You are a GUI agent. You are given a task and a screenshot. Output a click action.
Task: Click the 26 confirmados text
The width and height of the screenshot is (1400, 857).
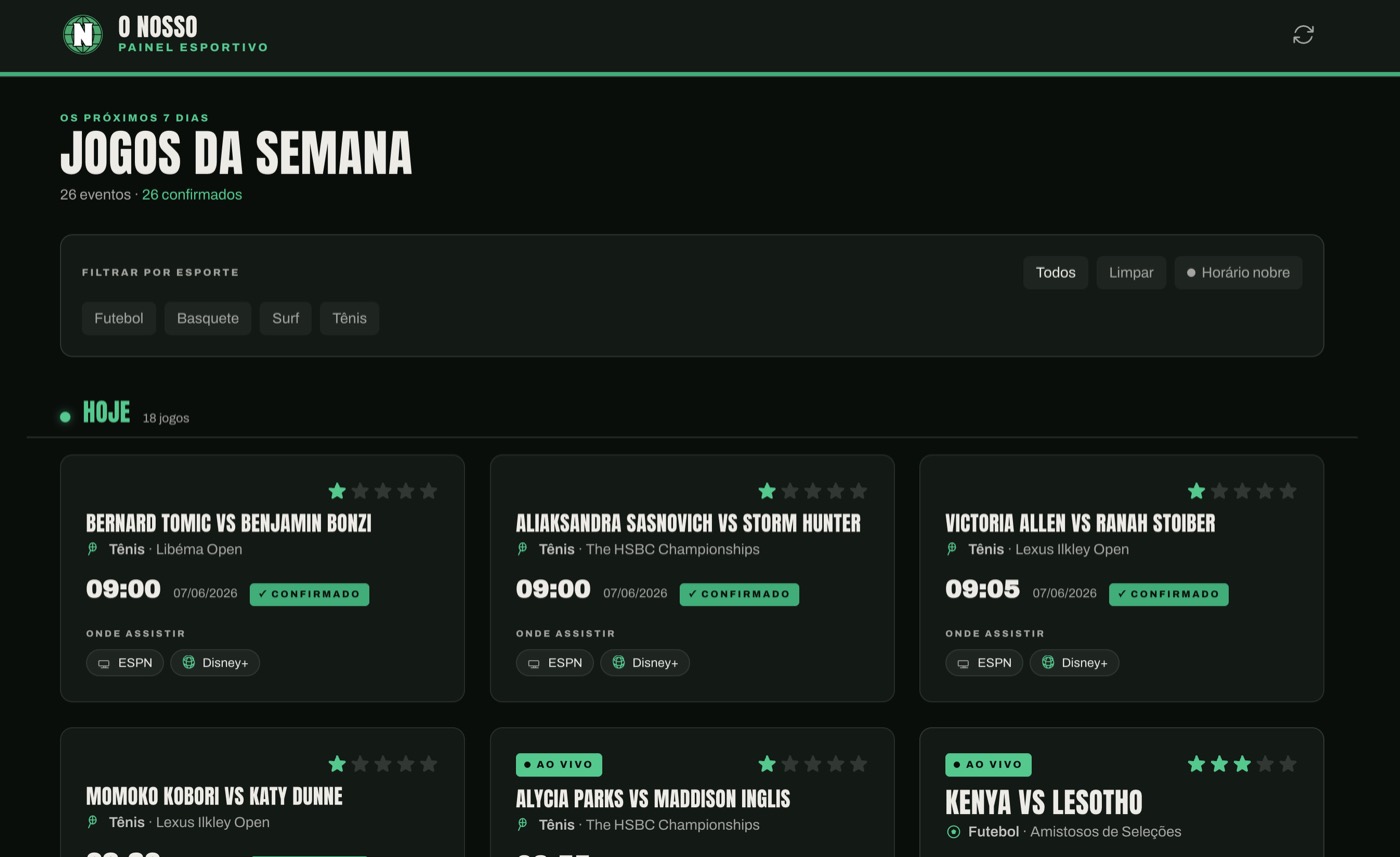(x=192, y=195)
